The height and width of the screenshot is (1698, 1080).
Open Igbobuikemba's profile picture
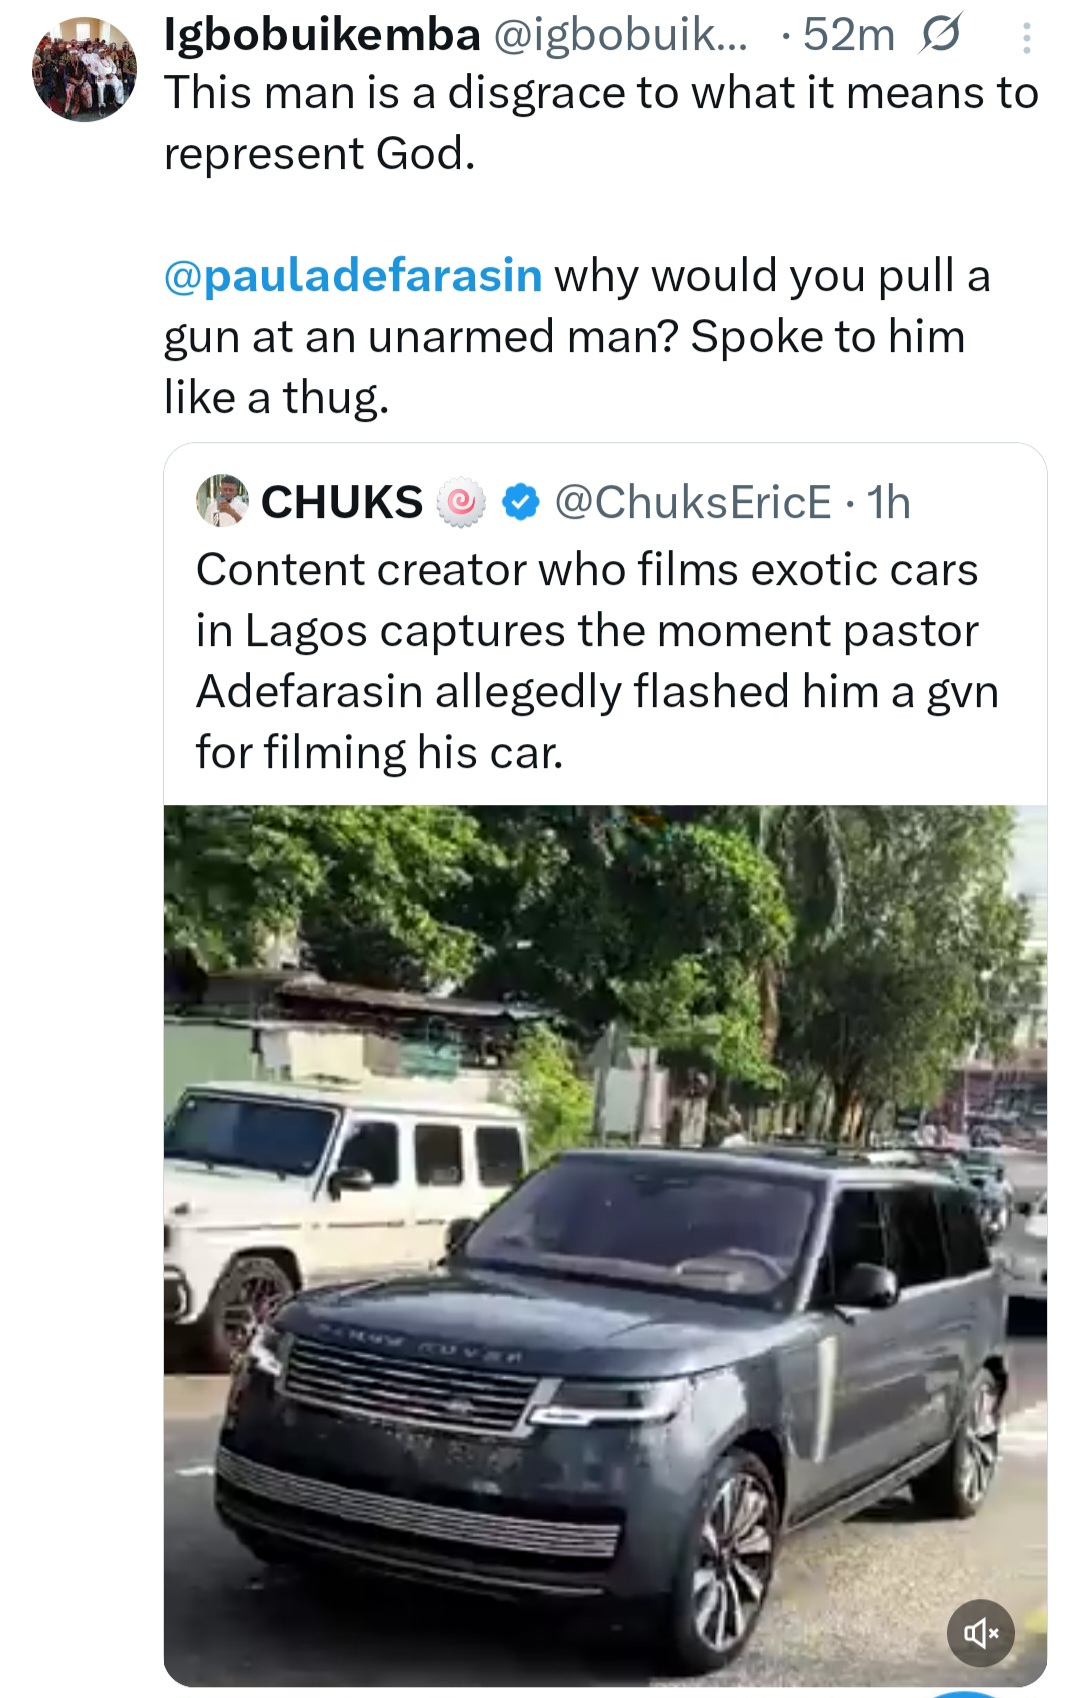tap(85, 70)
